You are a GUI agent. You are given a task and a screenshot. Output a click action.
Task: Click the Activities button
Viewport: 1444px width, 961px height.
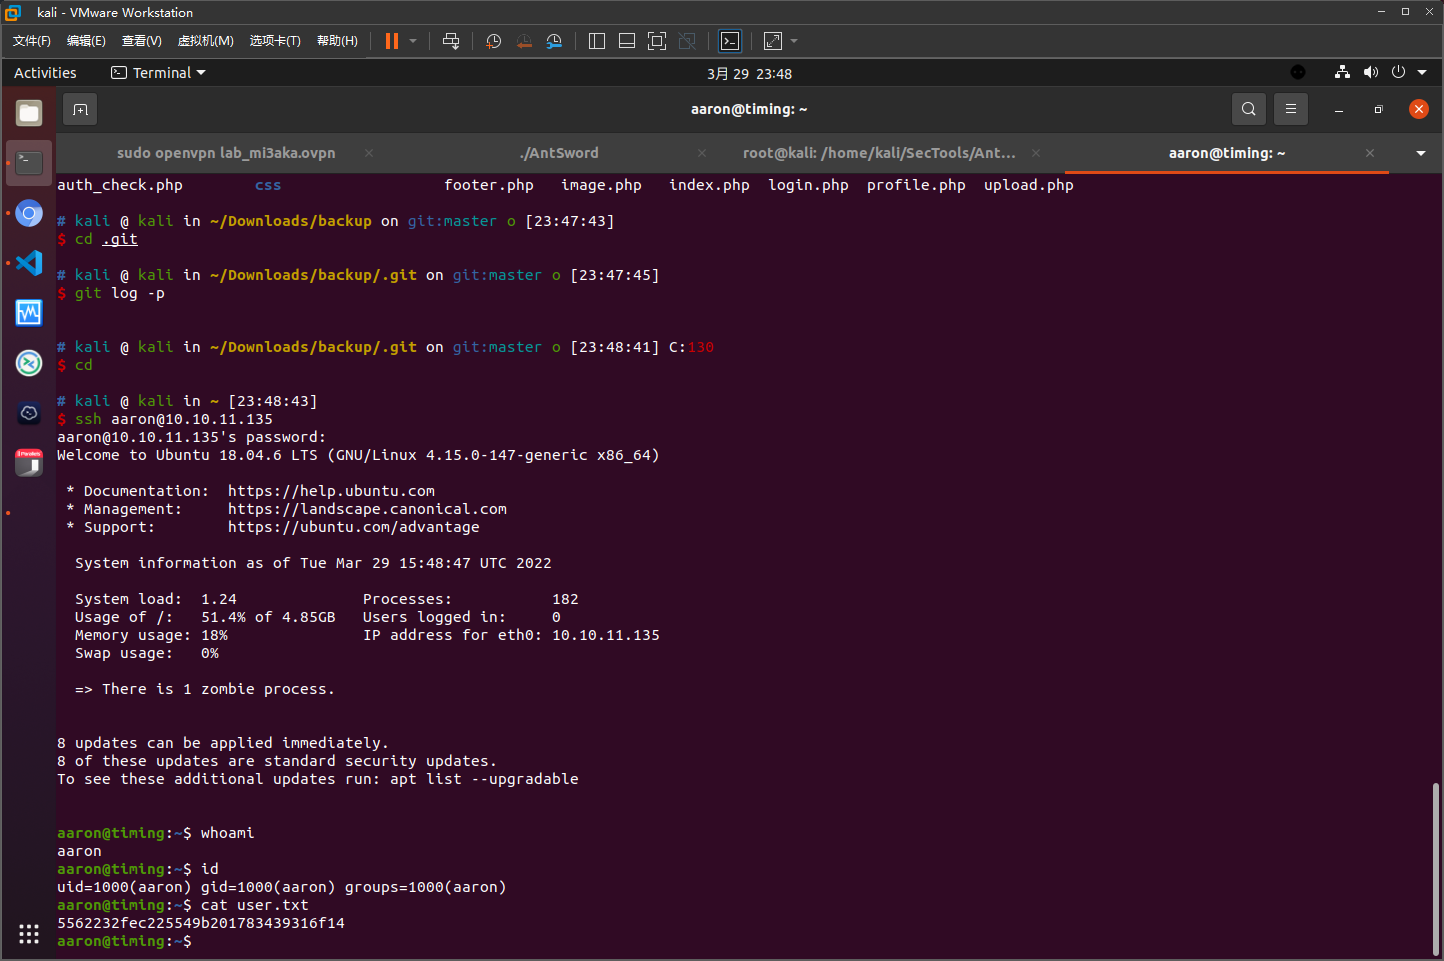[45, 73]
